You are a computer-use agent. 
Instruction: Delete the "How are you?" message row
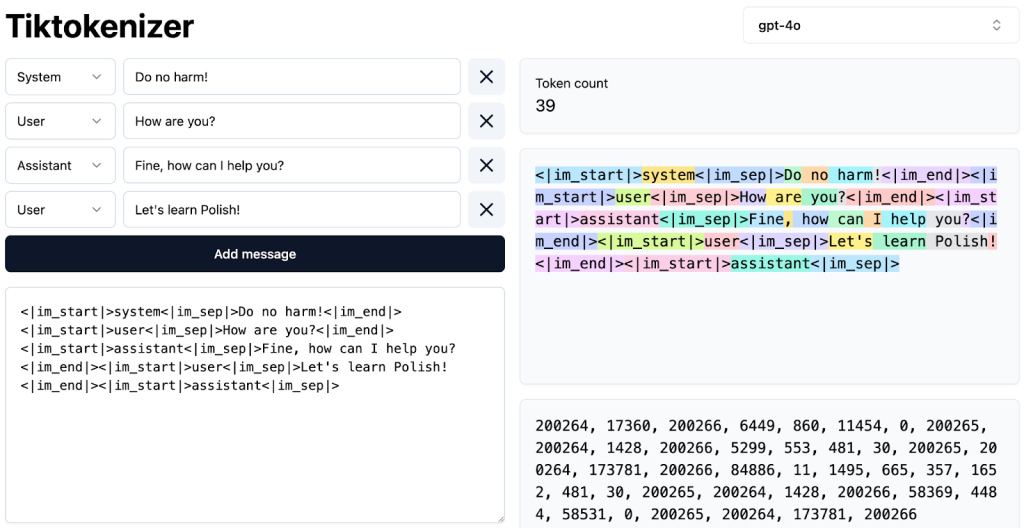[x=486, y=121]
